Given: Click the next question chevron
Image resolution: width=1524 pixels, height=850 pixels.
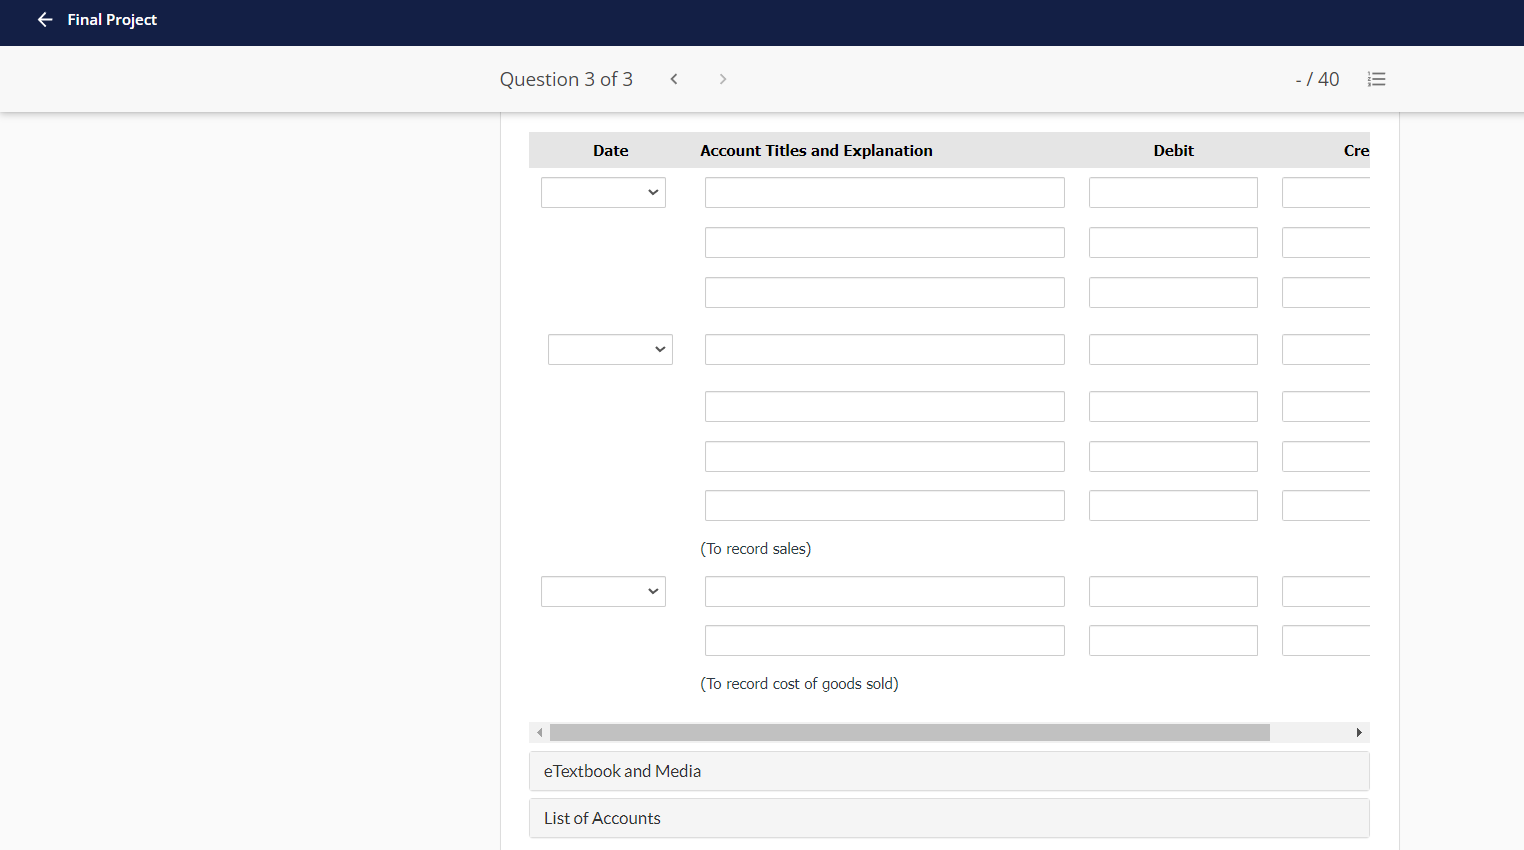Looking at the screenshot, I should [722, 79].
